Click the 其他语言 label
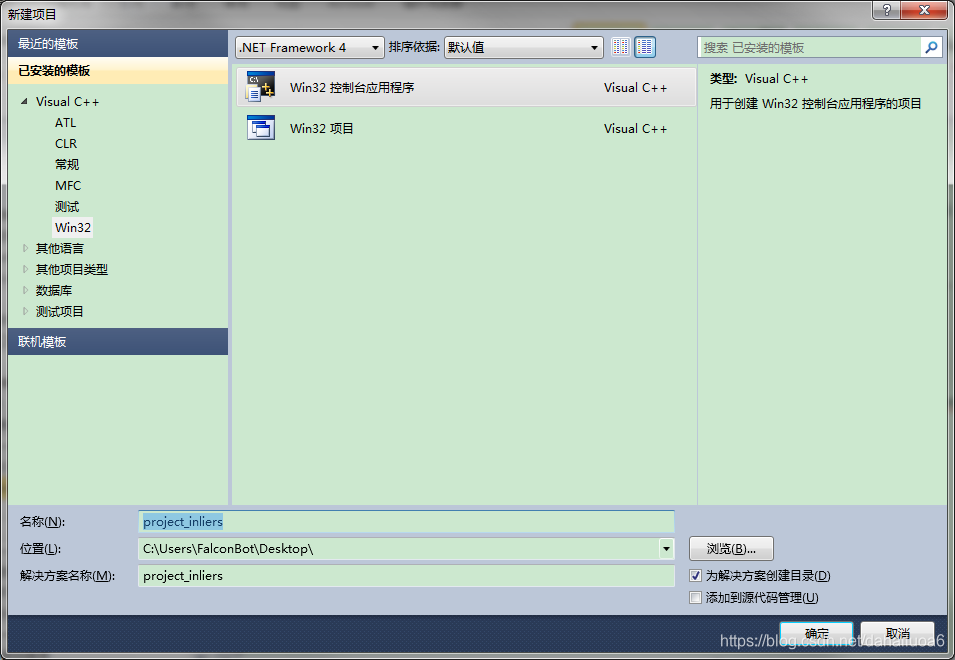Screen dimensions: 955x660 pyautogui.click(x=60, y=248)
